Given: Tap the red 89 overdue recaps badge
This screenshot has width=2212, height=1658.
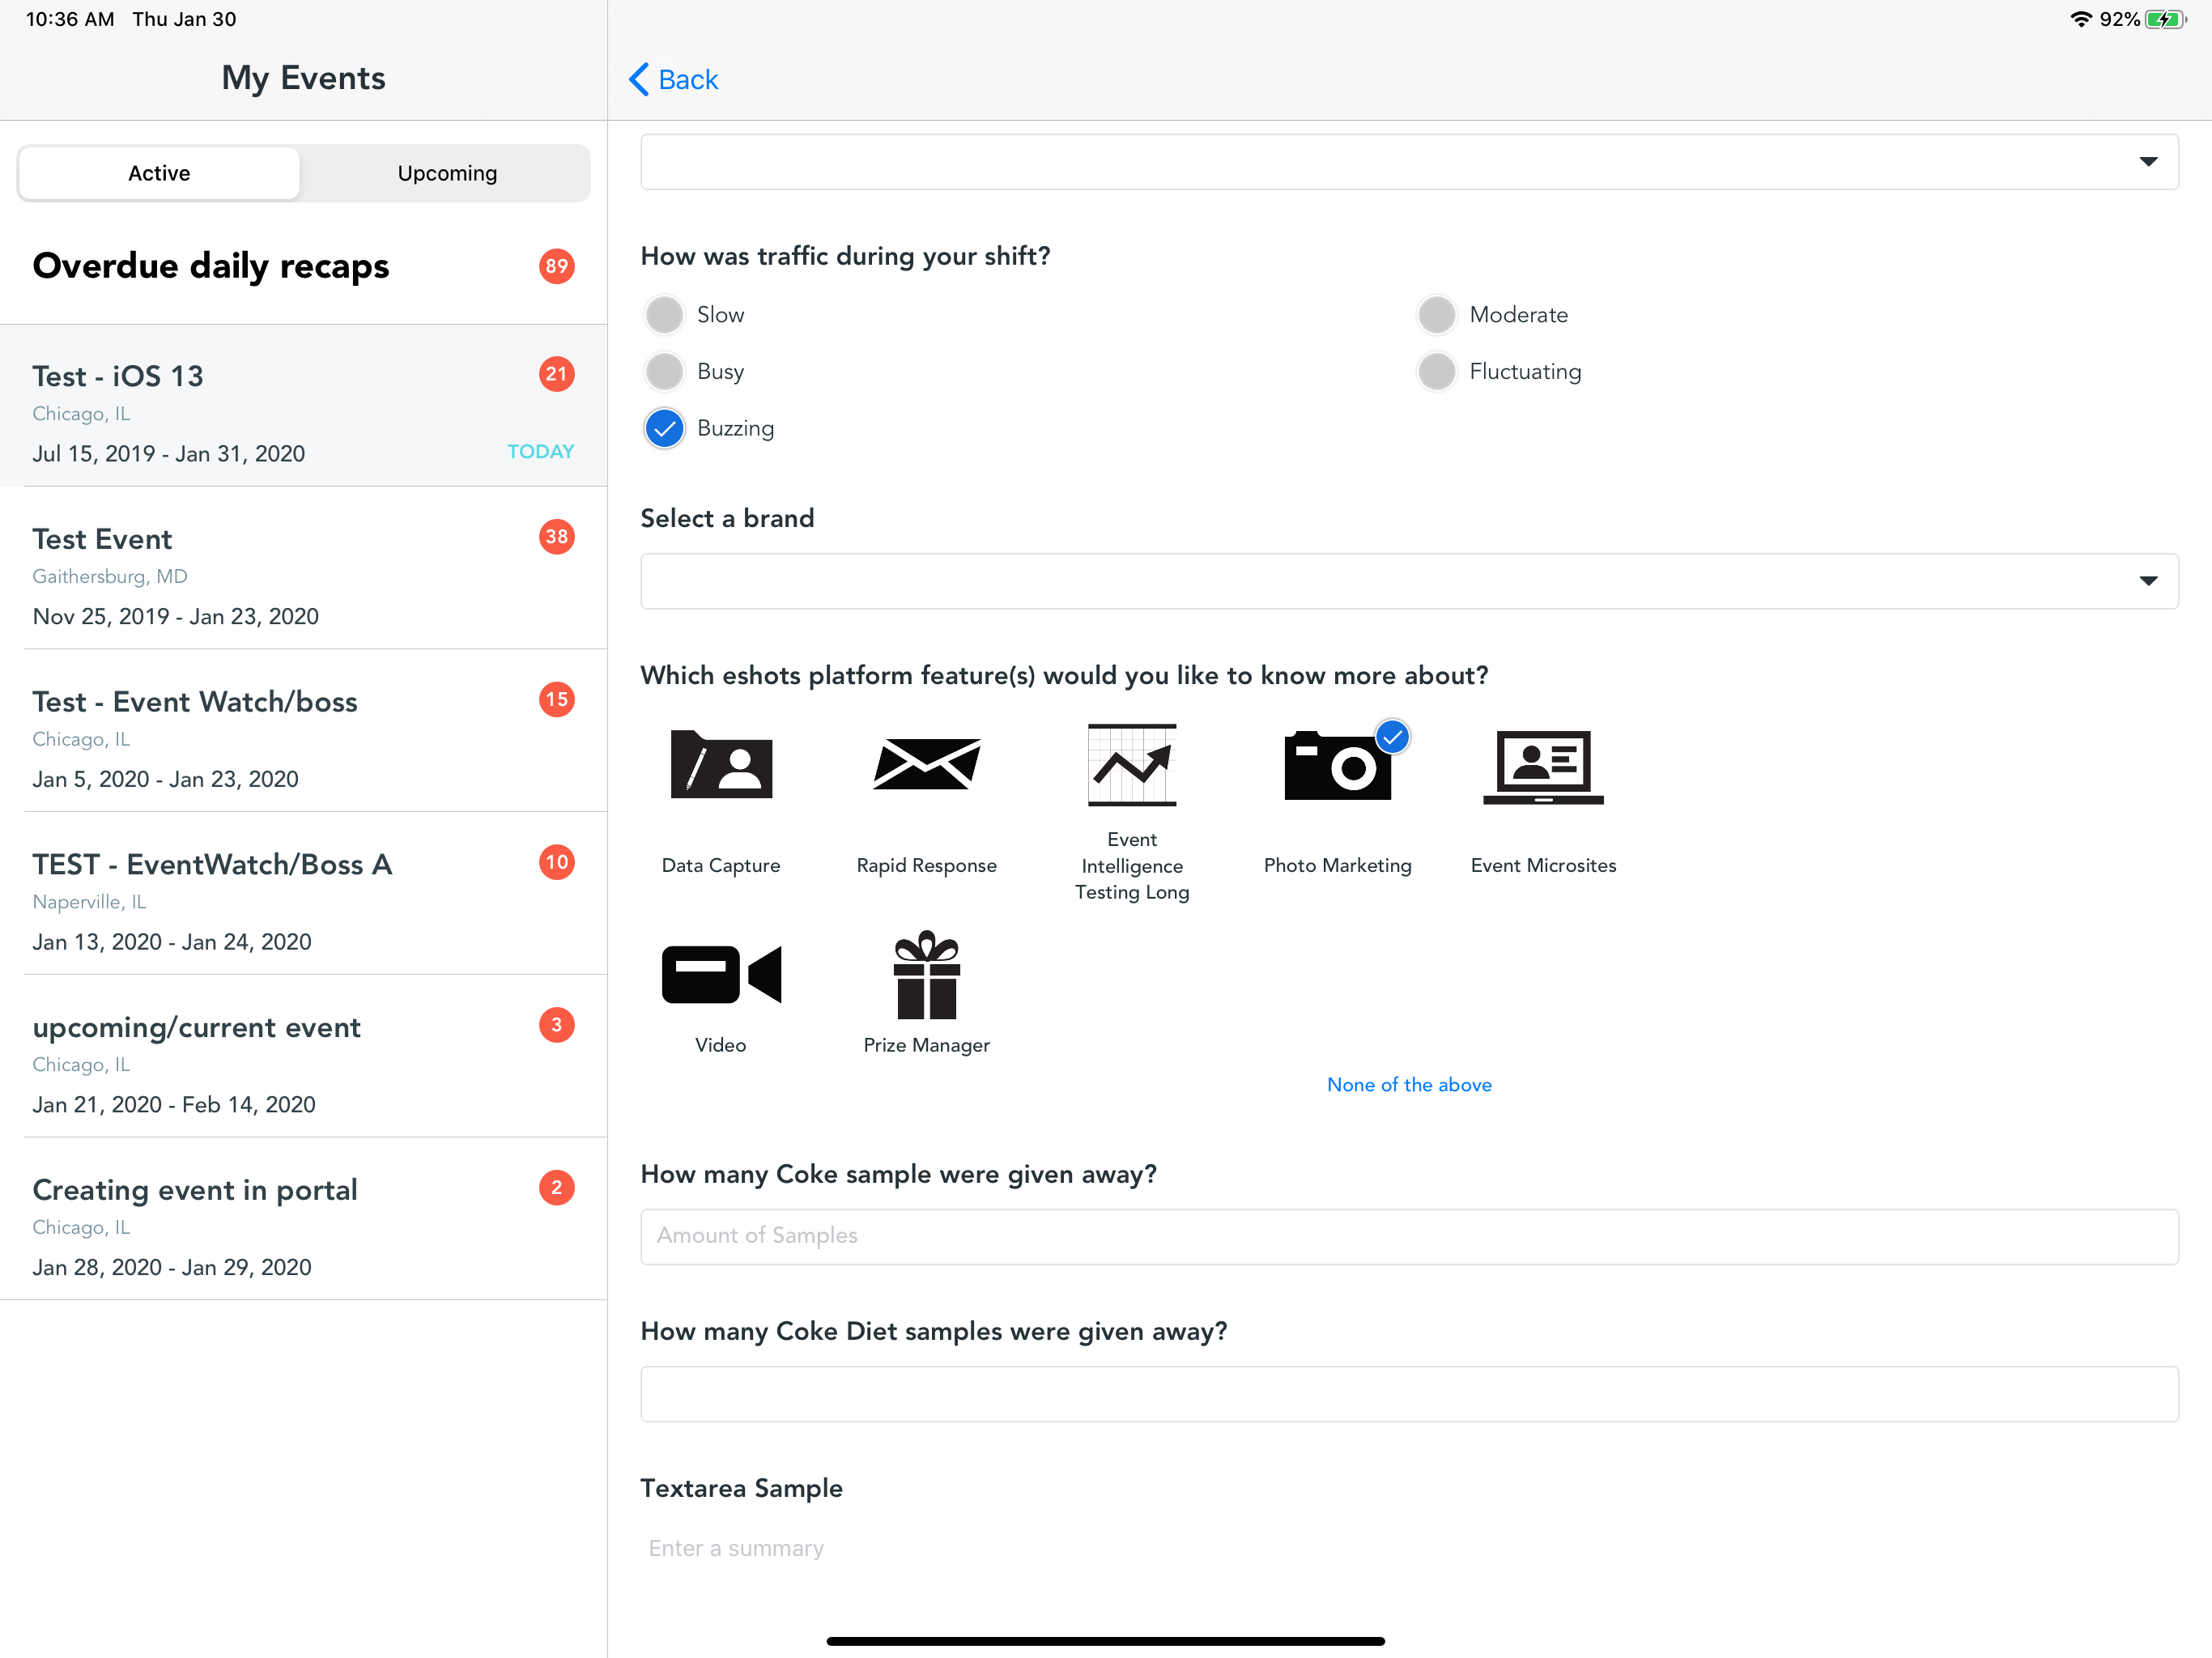Looking at the screenshot, I should pos(557,266).
